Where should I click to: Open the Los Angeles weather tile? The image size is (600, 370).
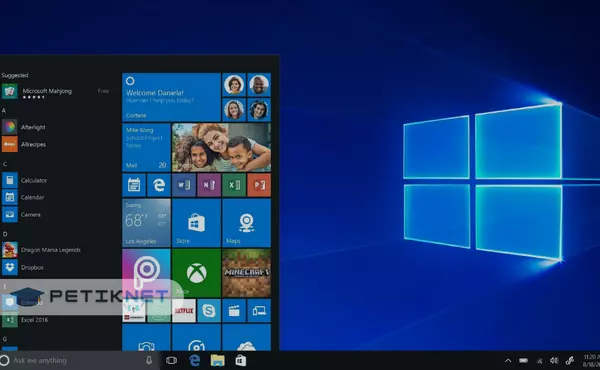tap(146, 223)
